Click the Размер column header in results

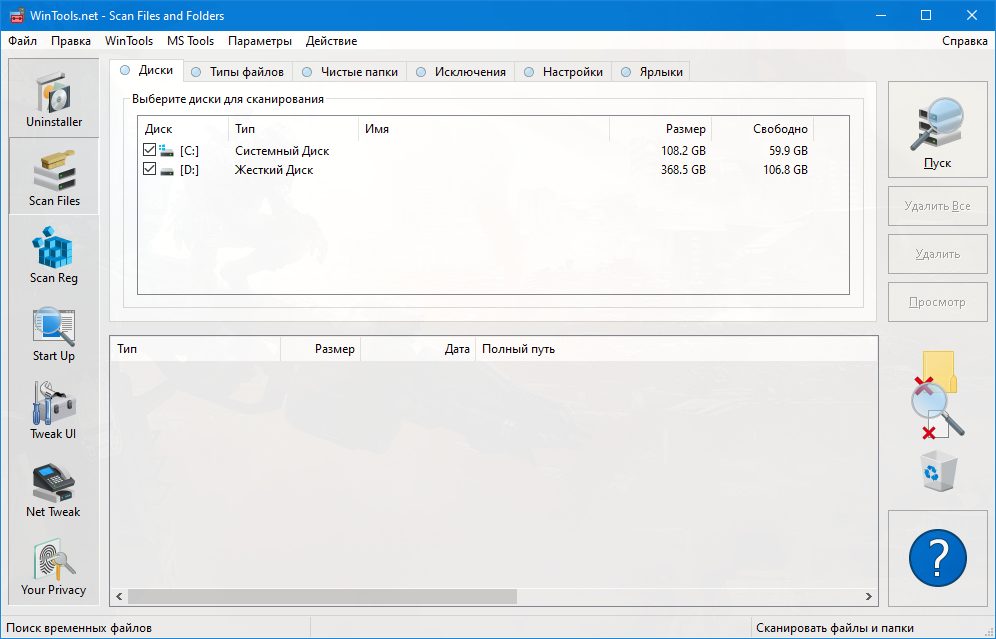coord(320,349)
